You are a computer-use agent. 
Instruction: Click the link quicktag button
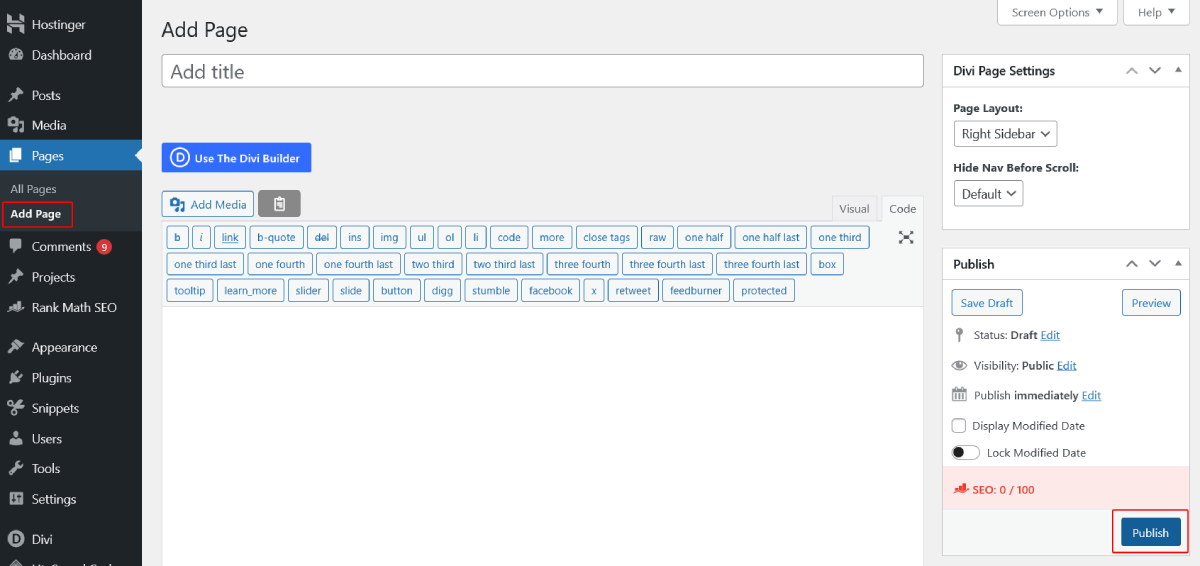[230, 237]
